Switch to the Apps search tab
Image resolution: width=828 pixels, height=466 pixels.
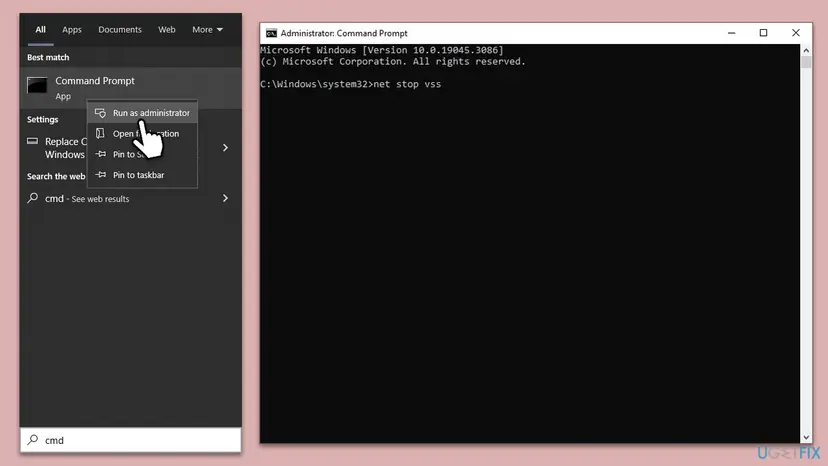(72, 30)
